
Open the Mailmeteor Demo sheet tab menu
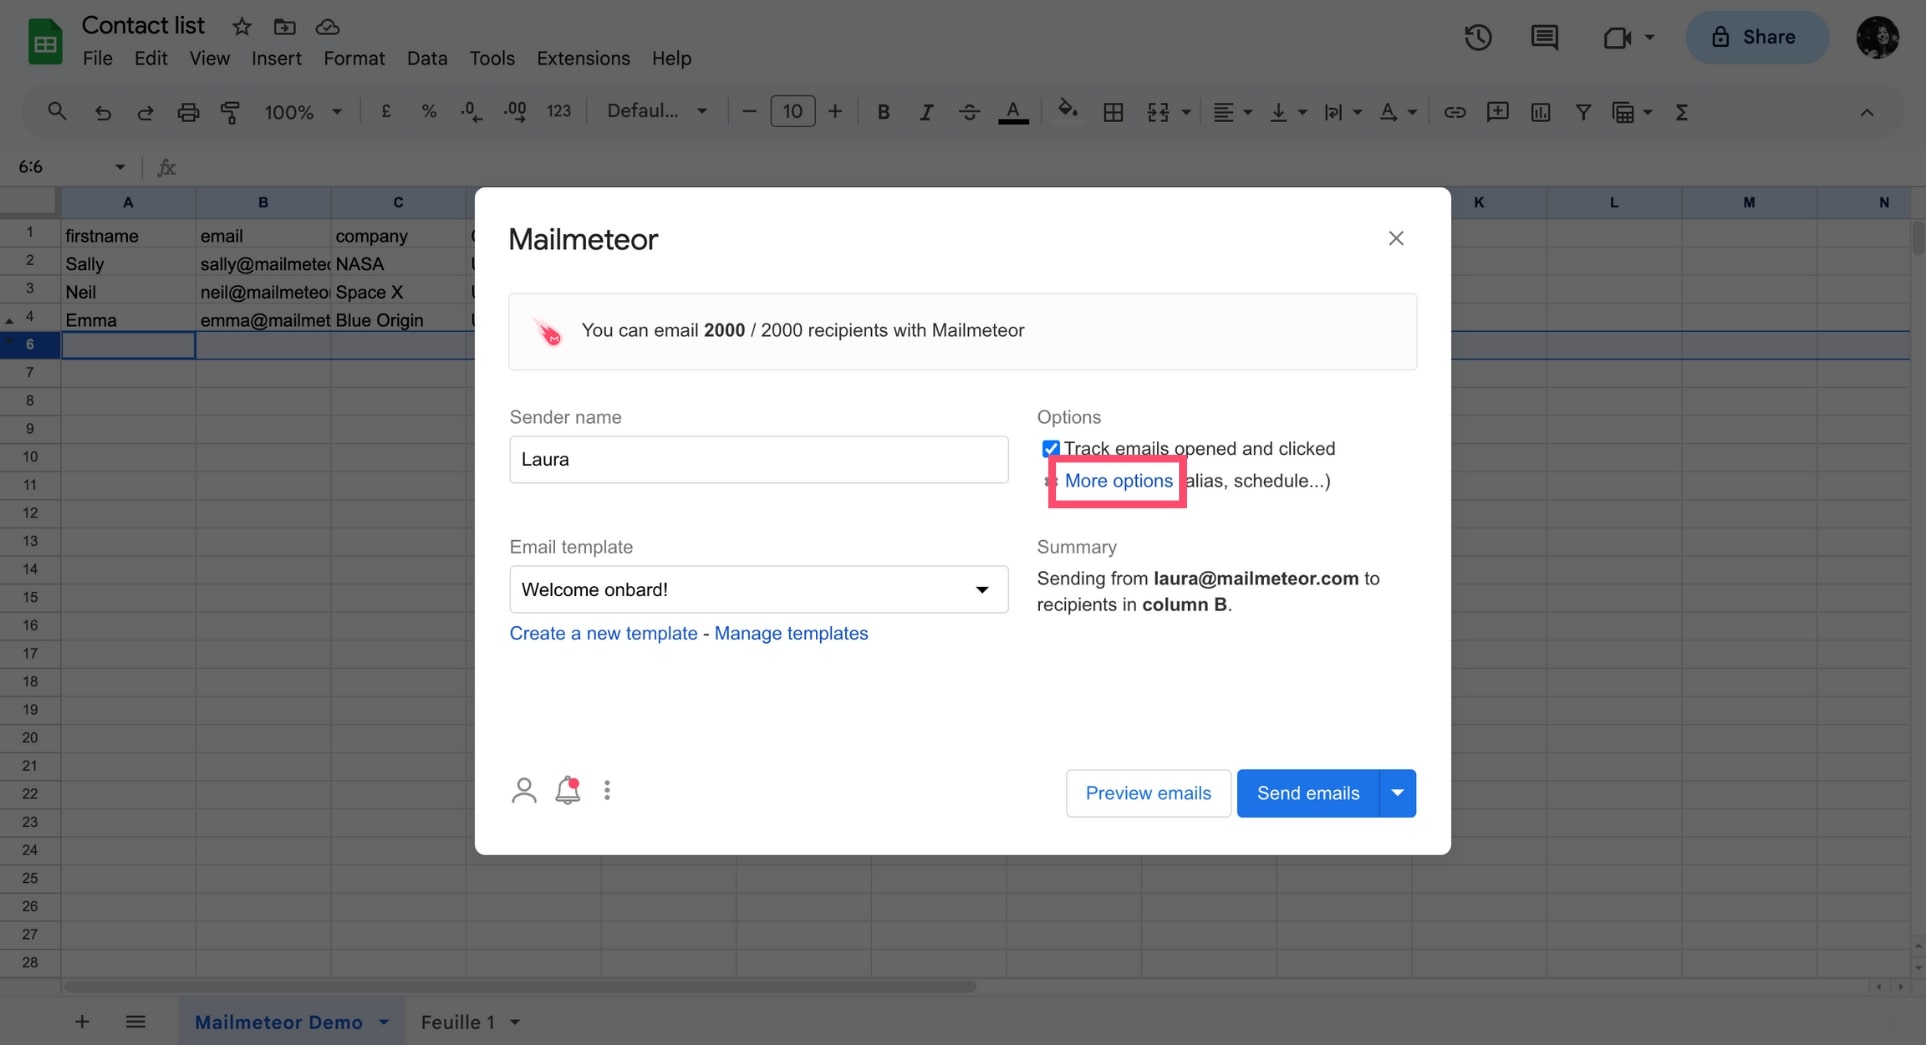click(x=384, y=1022)
